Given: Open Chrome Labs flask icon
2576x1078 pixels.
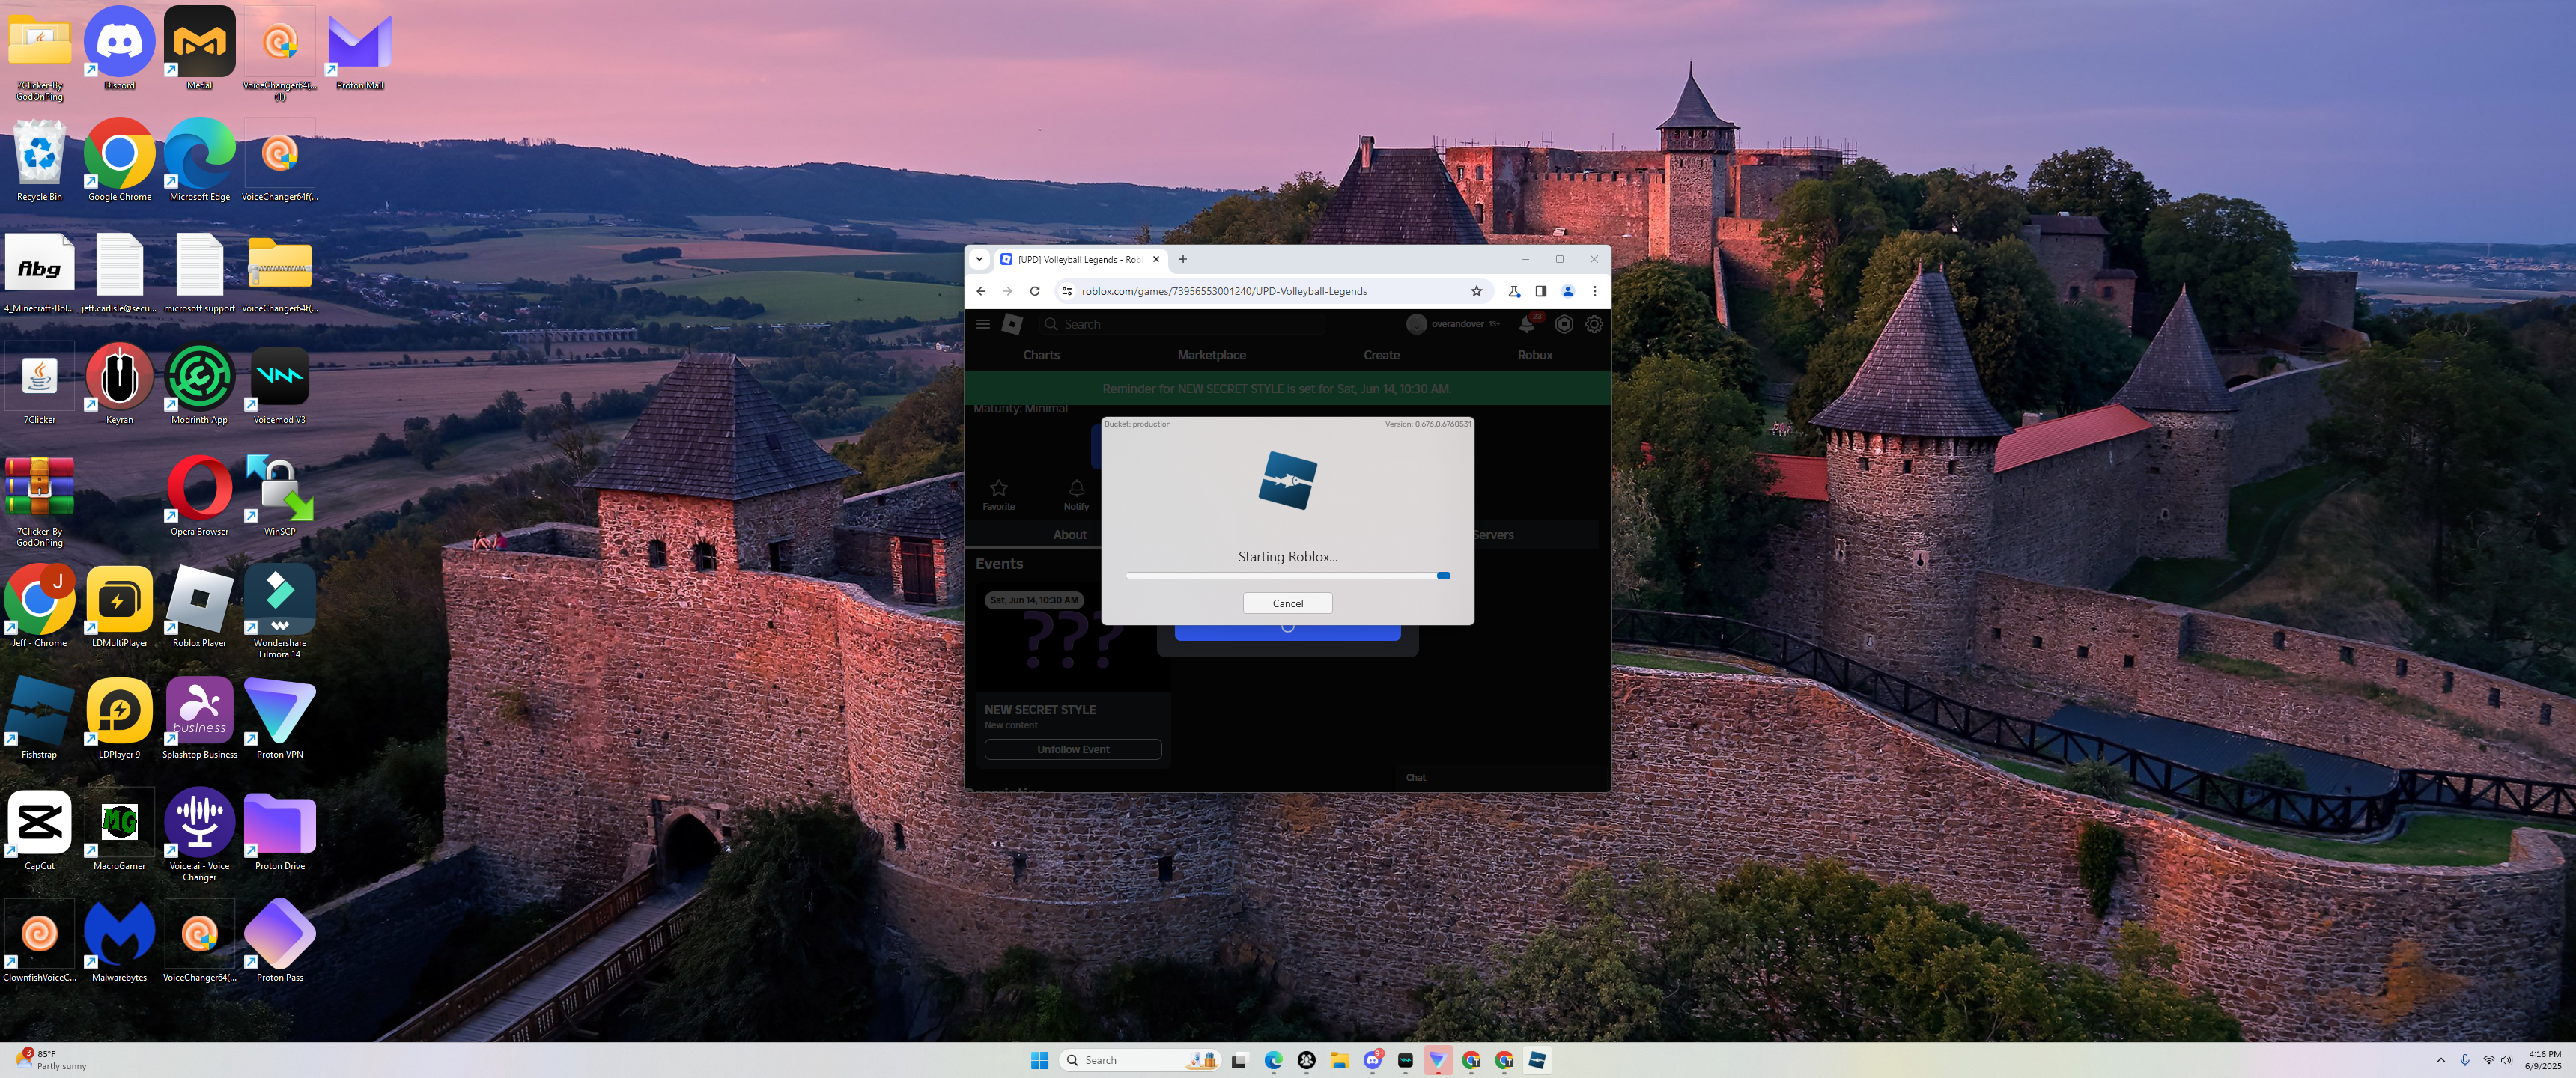Looking at the screenshot, I should (1514, 291).
